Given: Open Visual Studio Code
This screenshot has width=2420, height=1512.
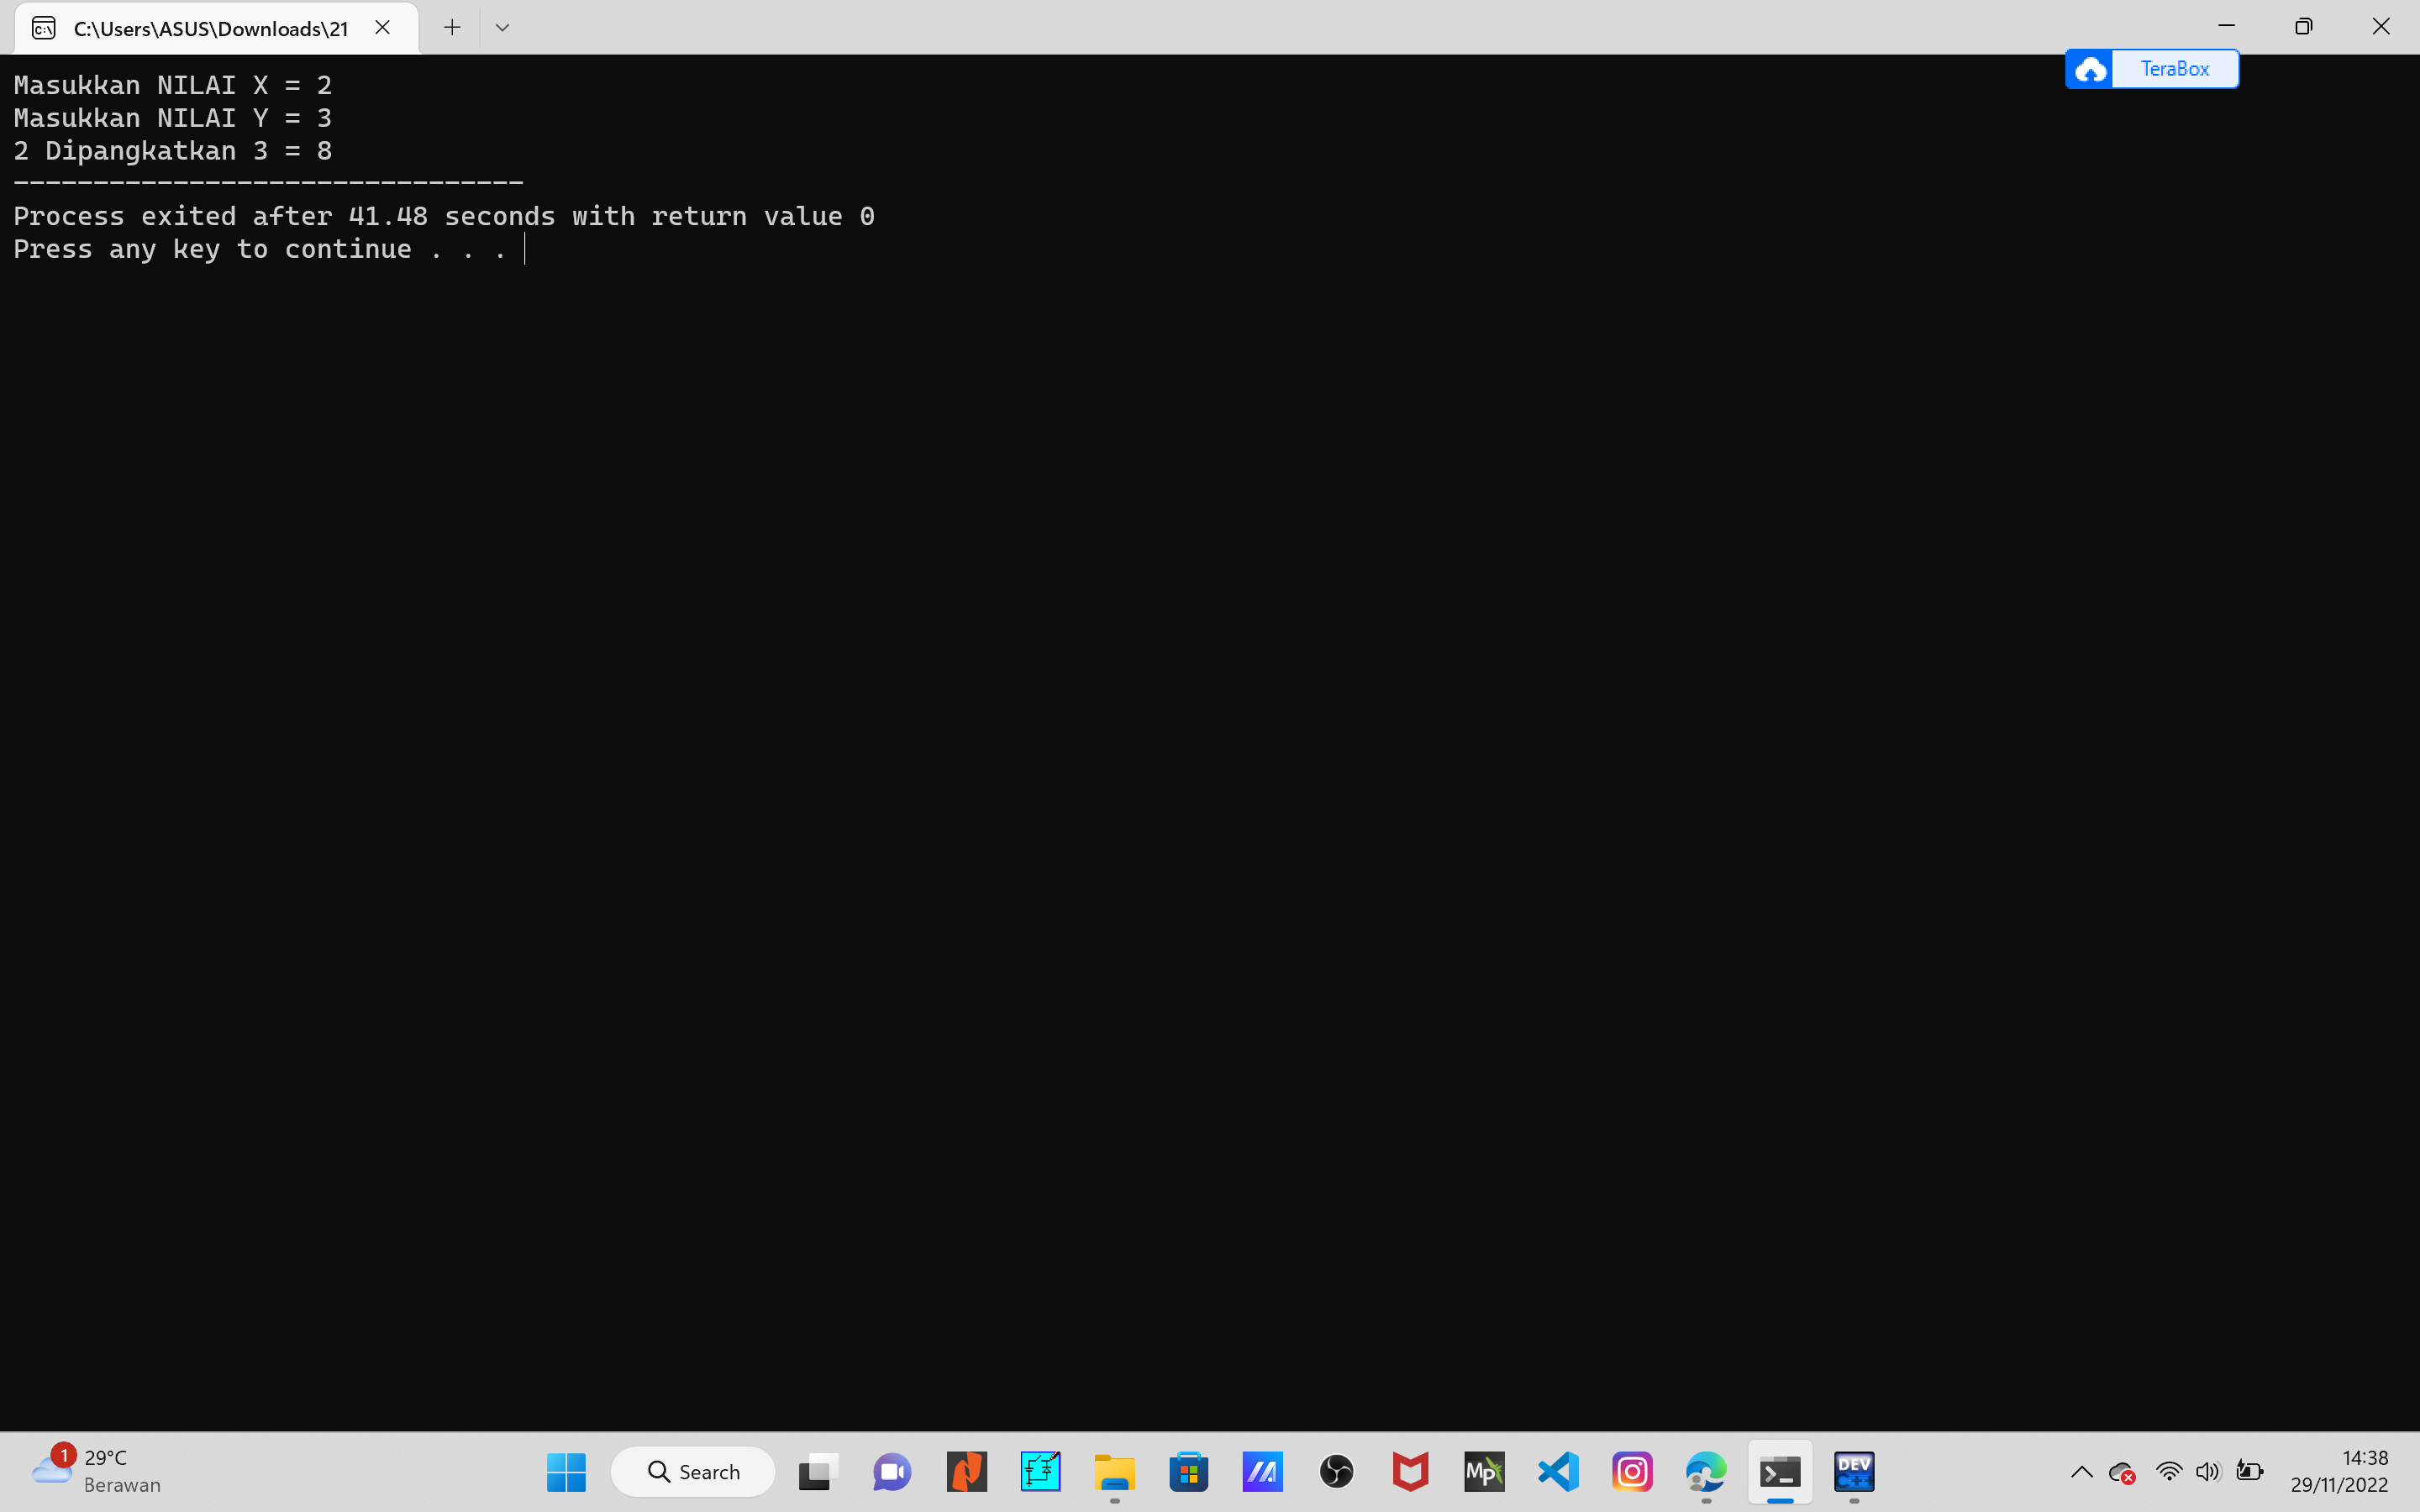Looking at the screenshot, I should [x=1558, y=1471].
